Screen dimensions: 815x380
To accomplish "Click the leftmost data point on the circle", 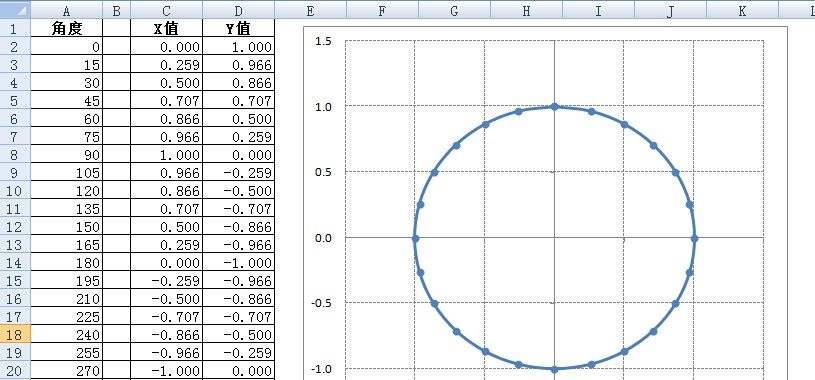I will 415,239.
